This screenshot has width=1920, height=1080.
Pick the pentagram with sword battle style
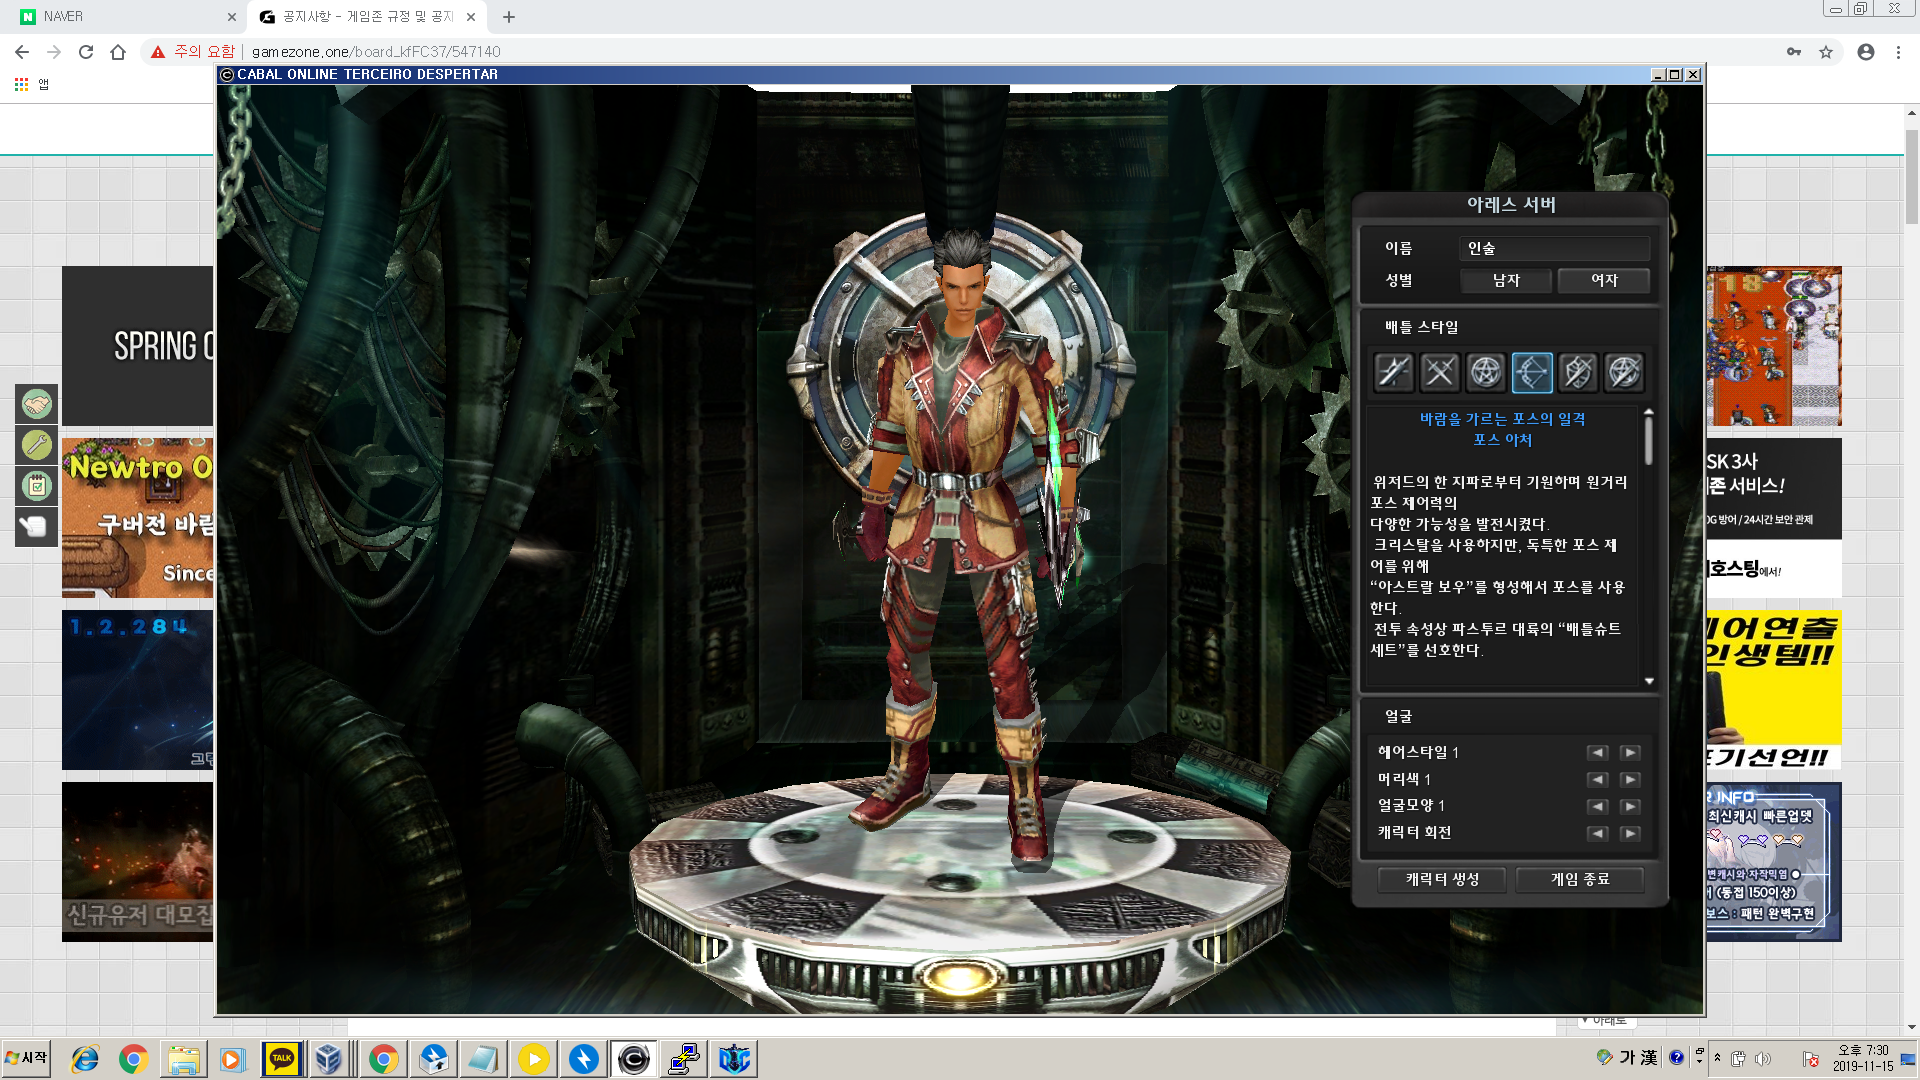[x=1624, y=372]
